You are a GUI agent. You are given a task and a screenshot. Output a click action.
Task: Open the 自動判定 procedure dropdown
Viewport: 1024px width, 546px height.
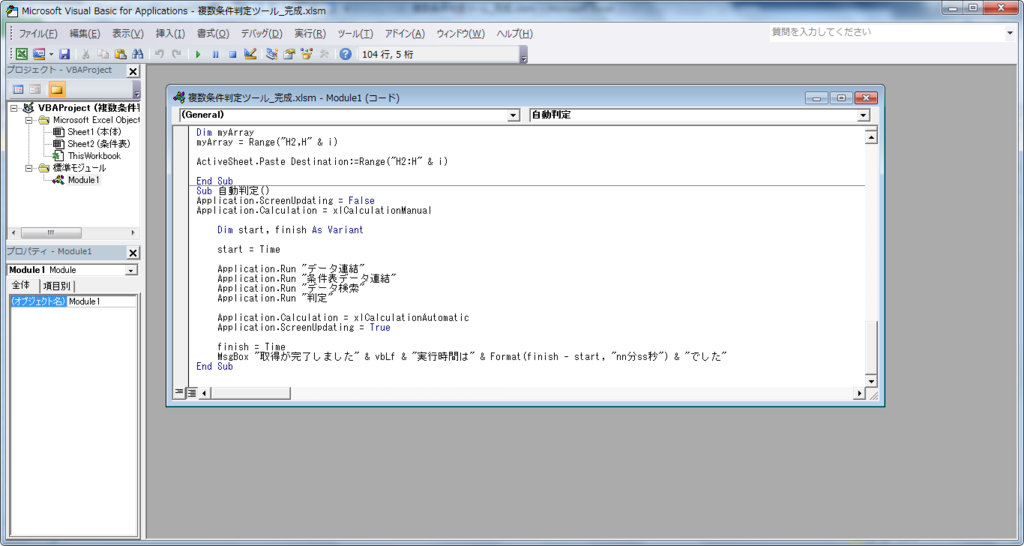click(863, 116)
